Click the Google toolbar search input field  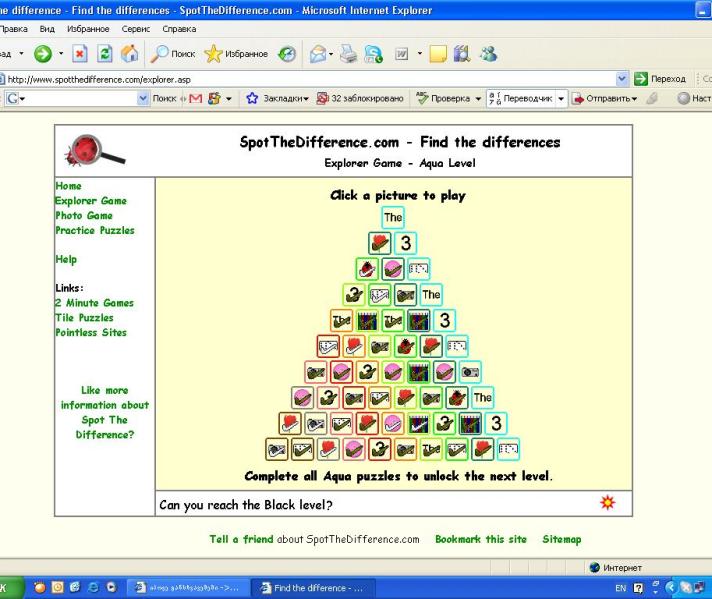click(76, 98)
